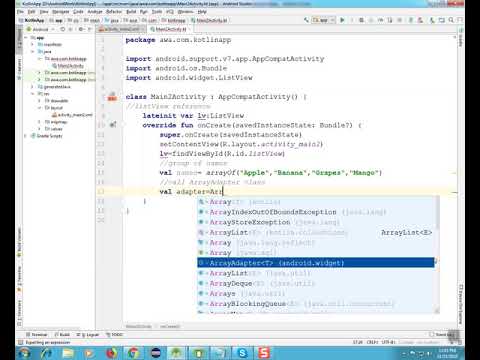This screenshot has width=480, height=360.
Task: Open the Build tool window
Action: (62, 334)
